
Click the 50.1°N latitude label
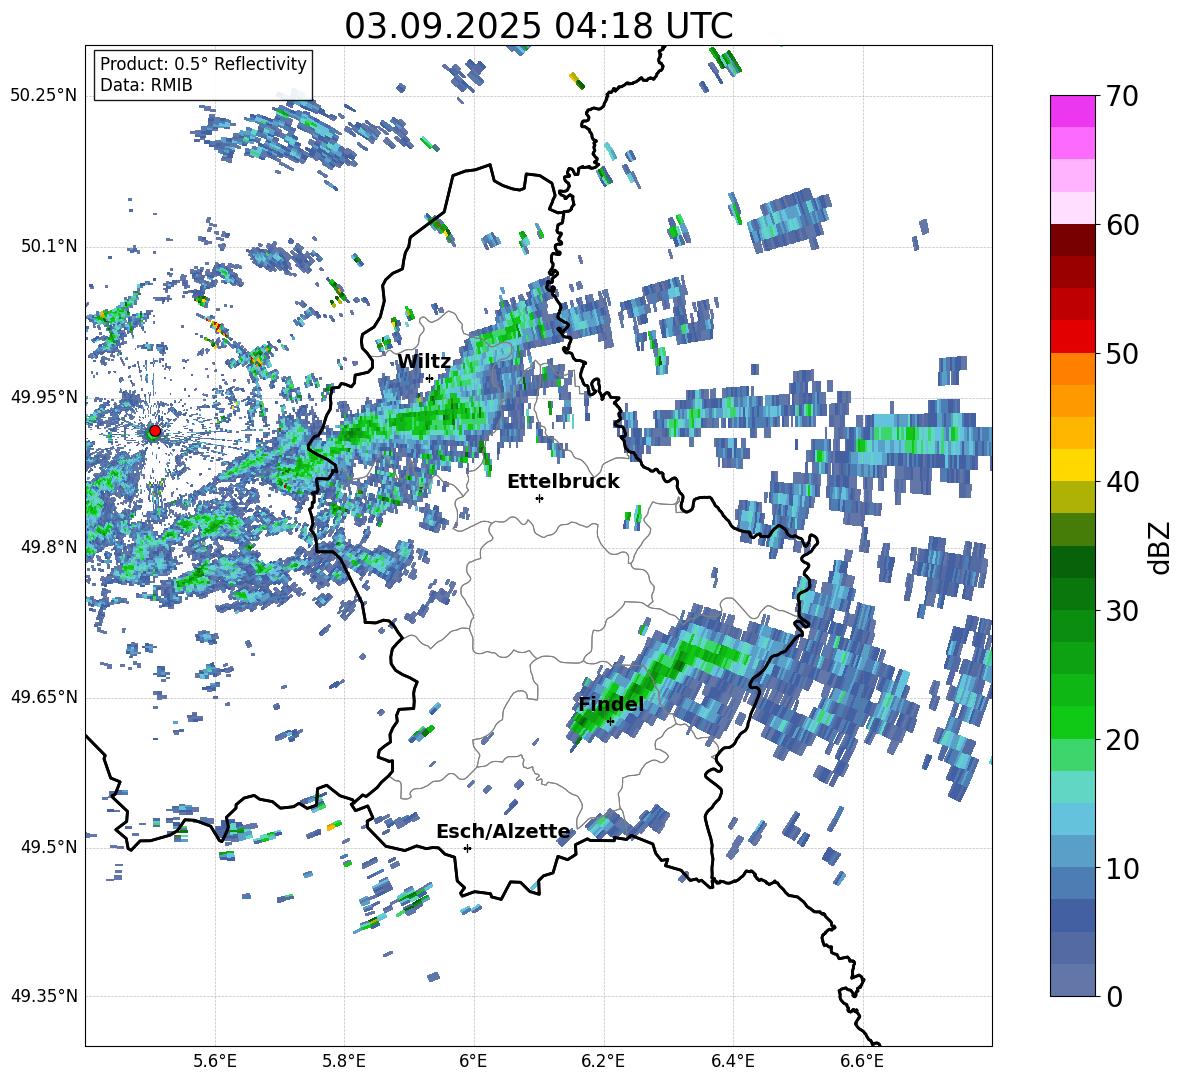tap(49, 246)
